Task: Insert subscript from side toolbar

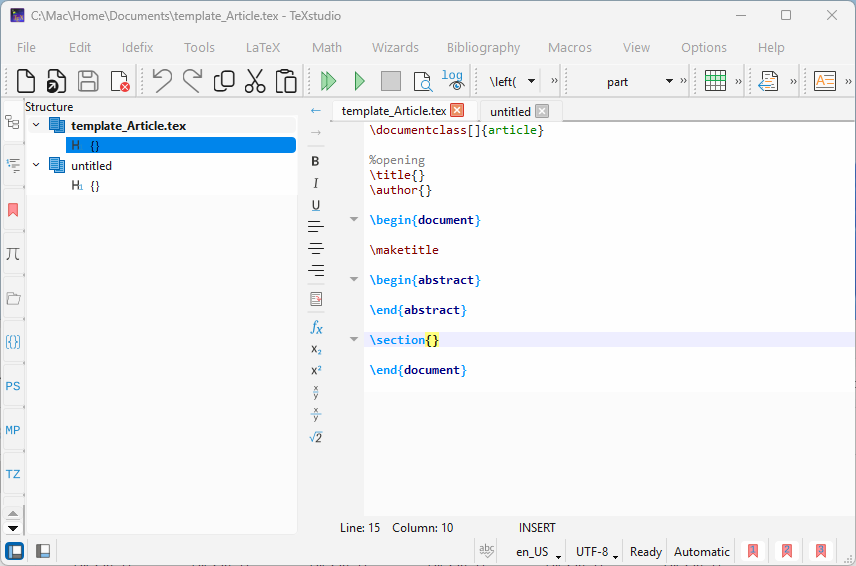Action: click(316, 349)
